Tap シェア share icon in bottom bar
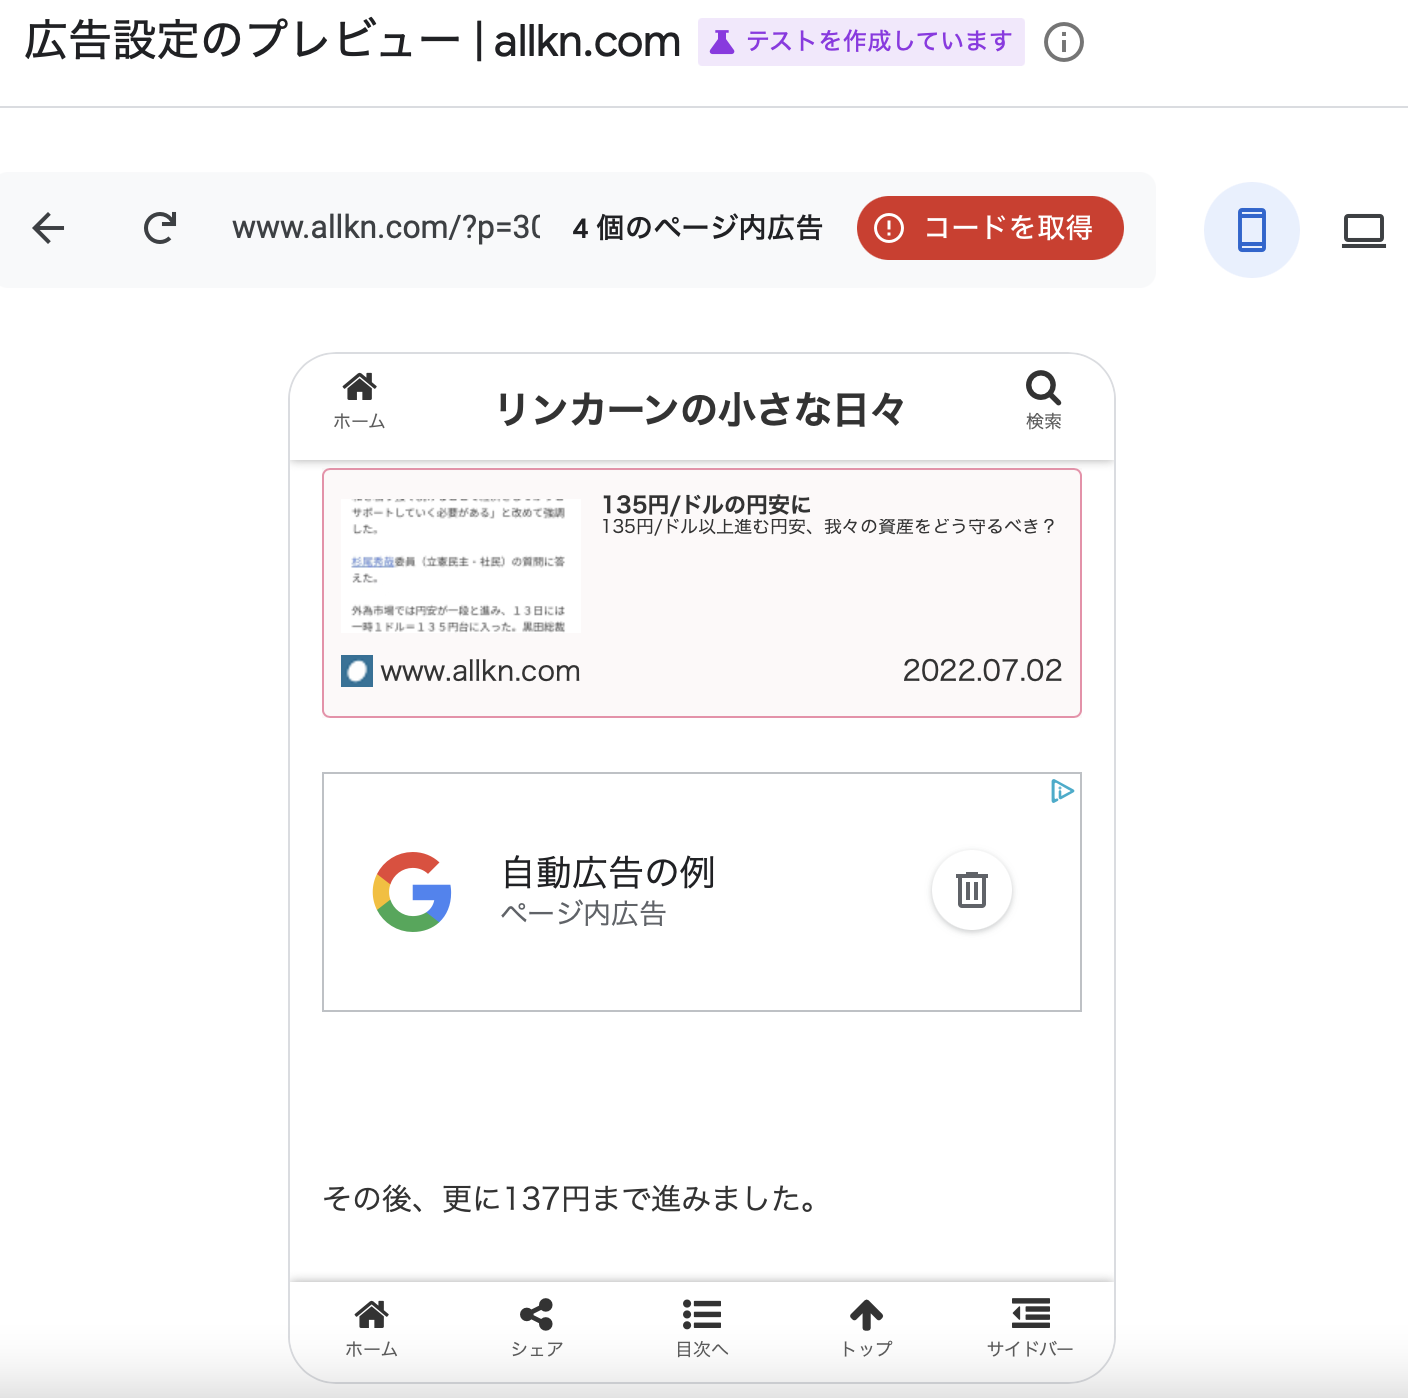1408x1398 pixels. (x=537, y=1329)
